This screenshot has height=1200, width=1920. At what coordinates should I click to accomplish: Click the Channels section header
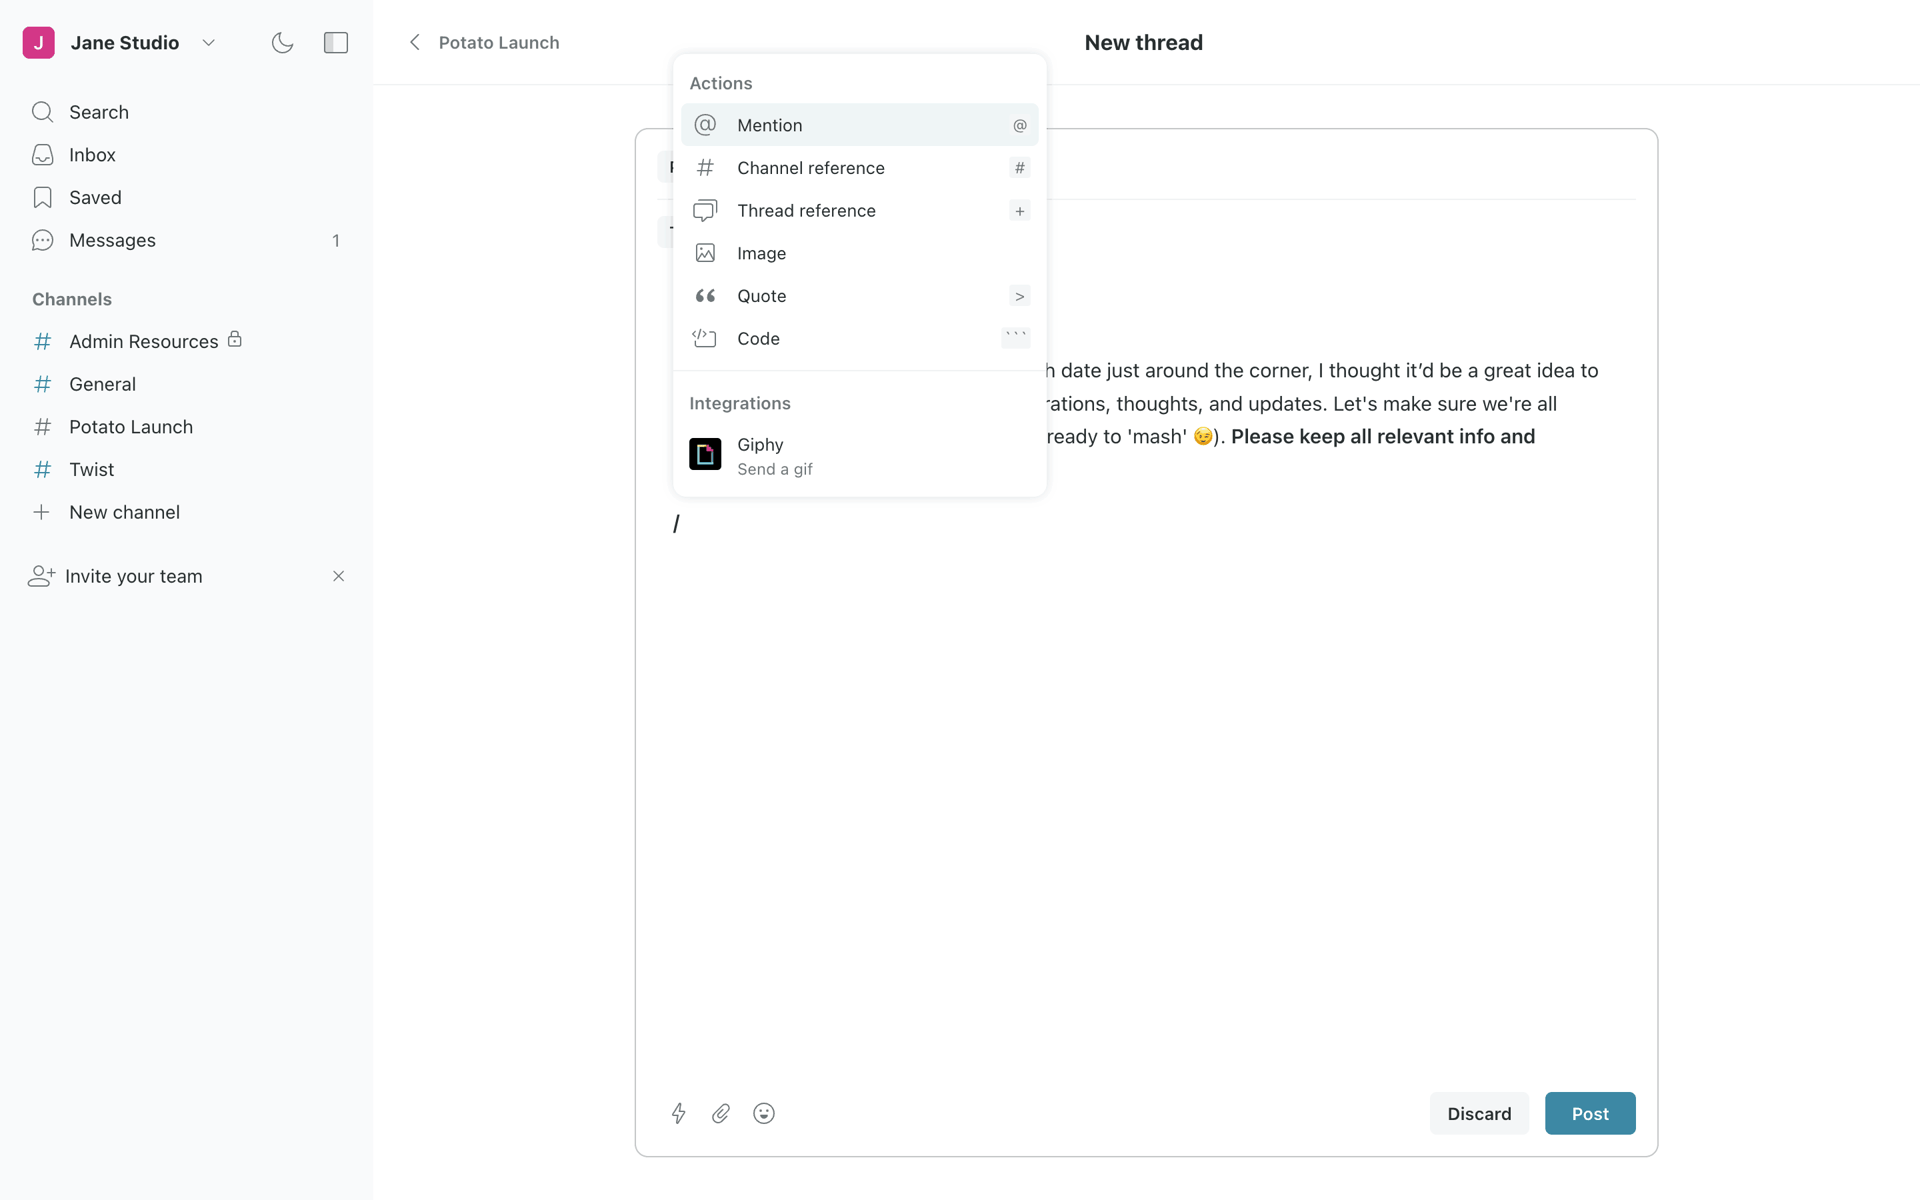(72, 299)
